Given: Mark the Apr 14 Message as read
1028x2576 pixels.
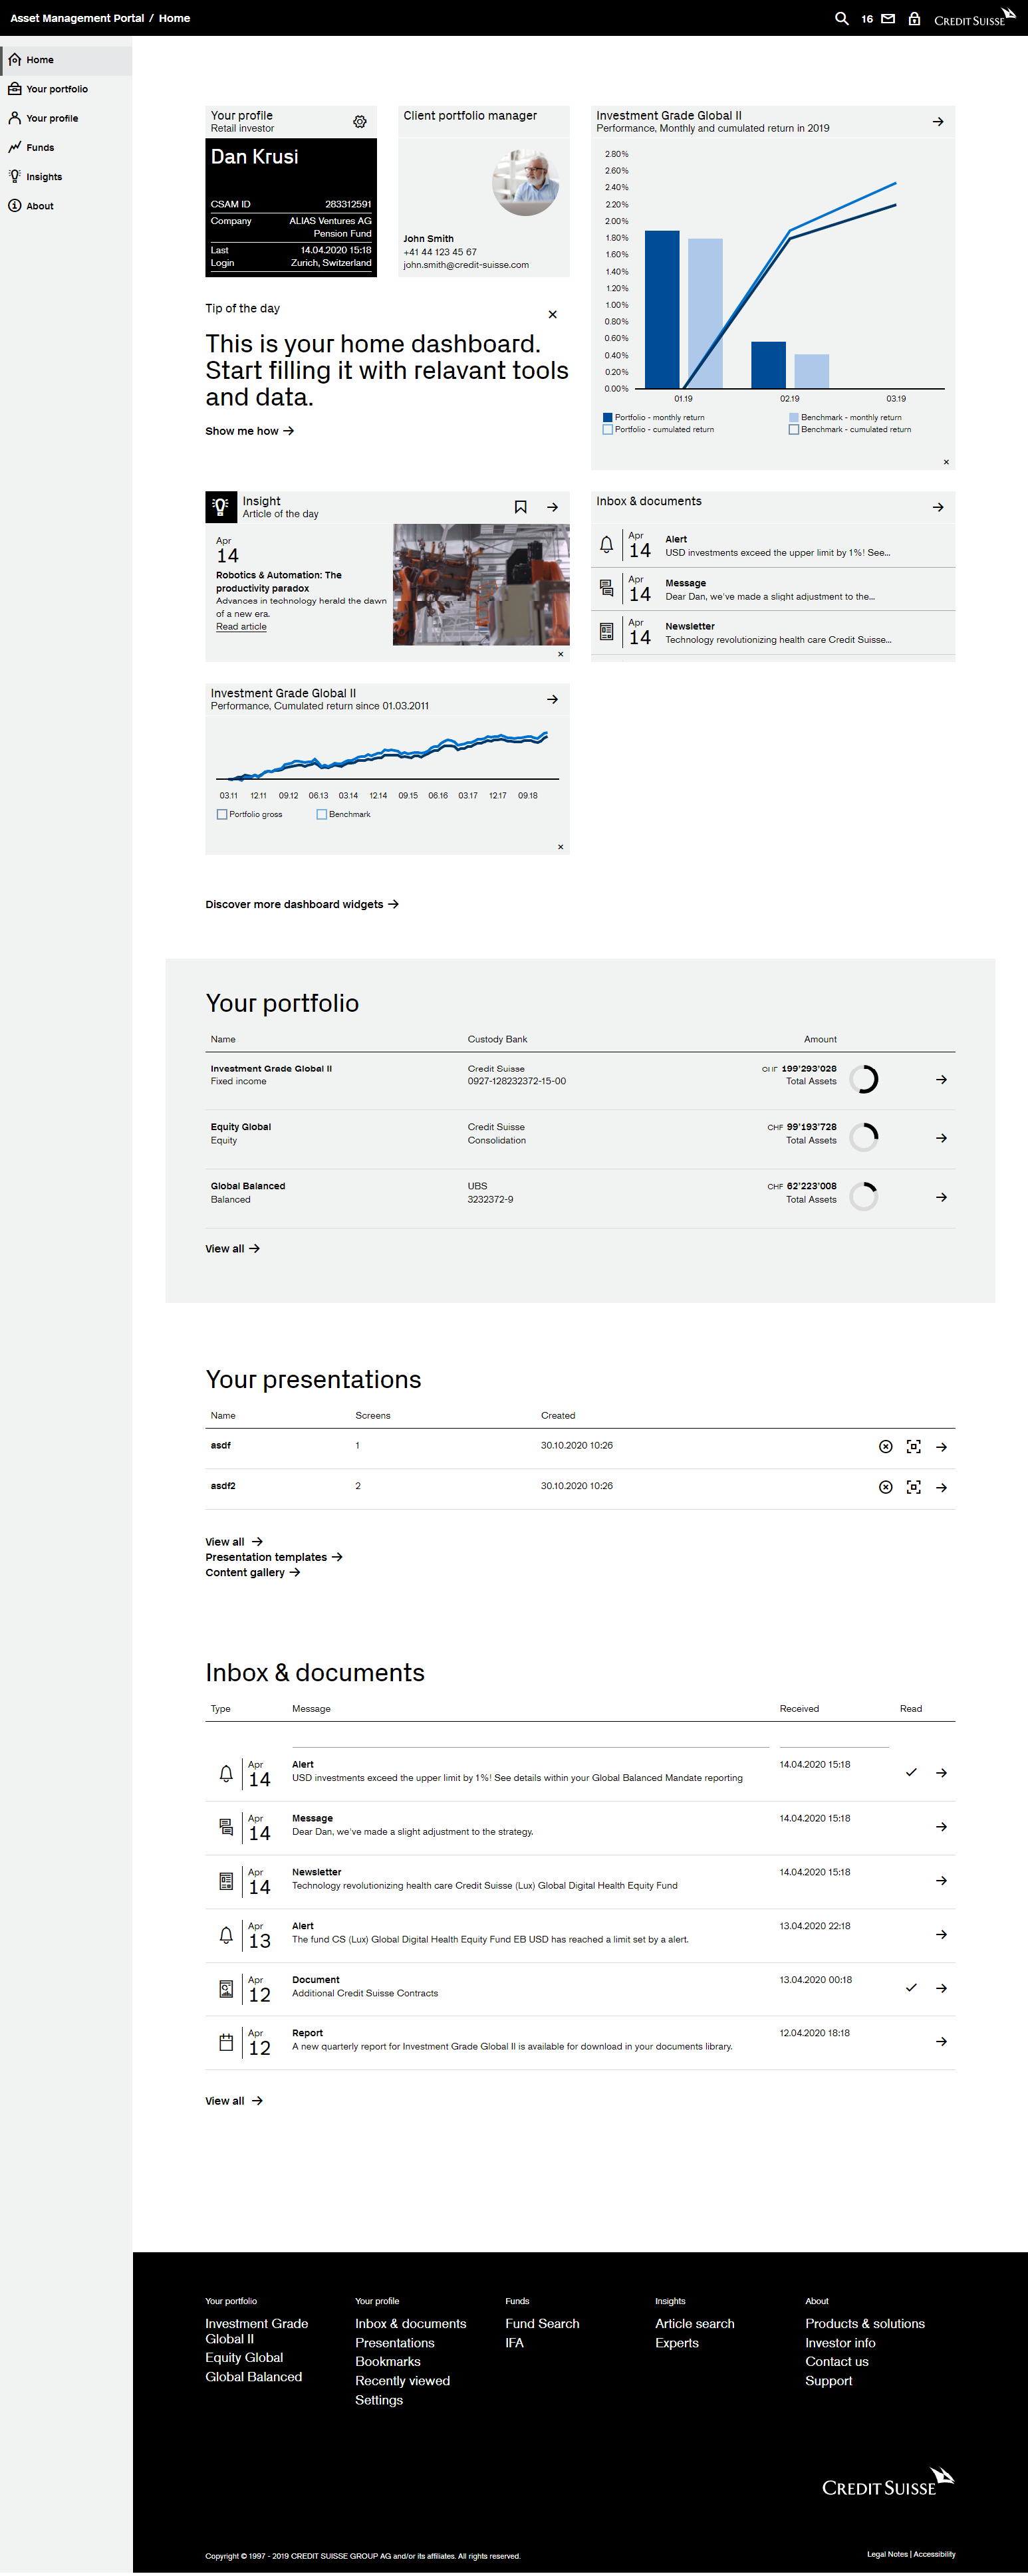Looking at the screenshot, I should coord(911,1826).
